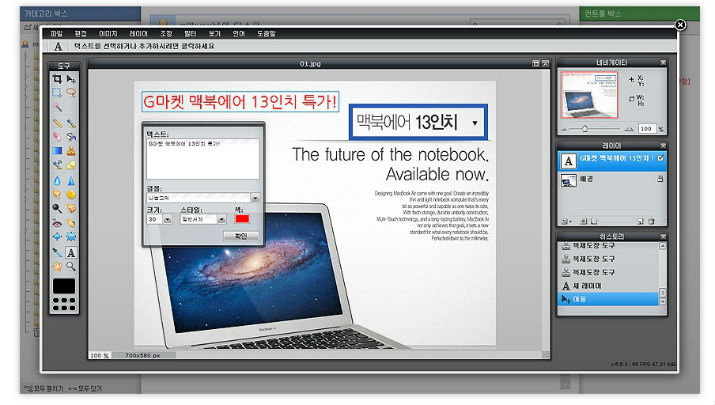Click 모두 닫기 in background window

(x=90, y=389)
